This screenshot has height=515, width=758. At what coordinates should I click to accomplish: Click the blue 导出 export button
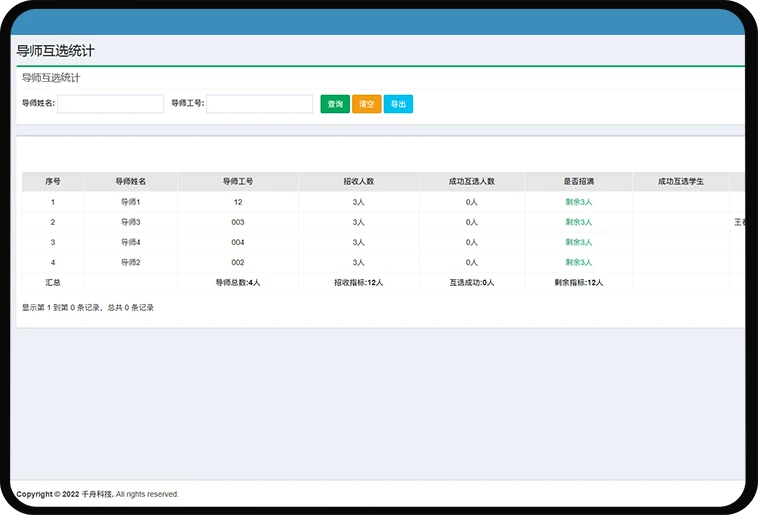click(398, 104)
